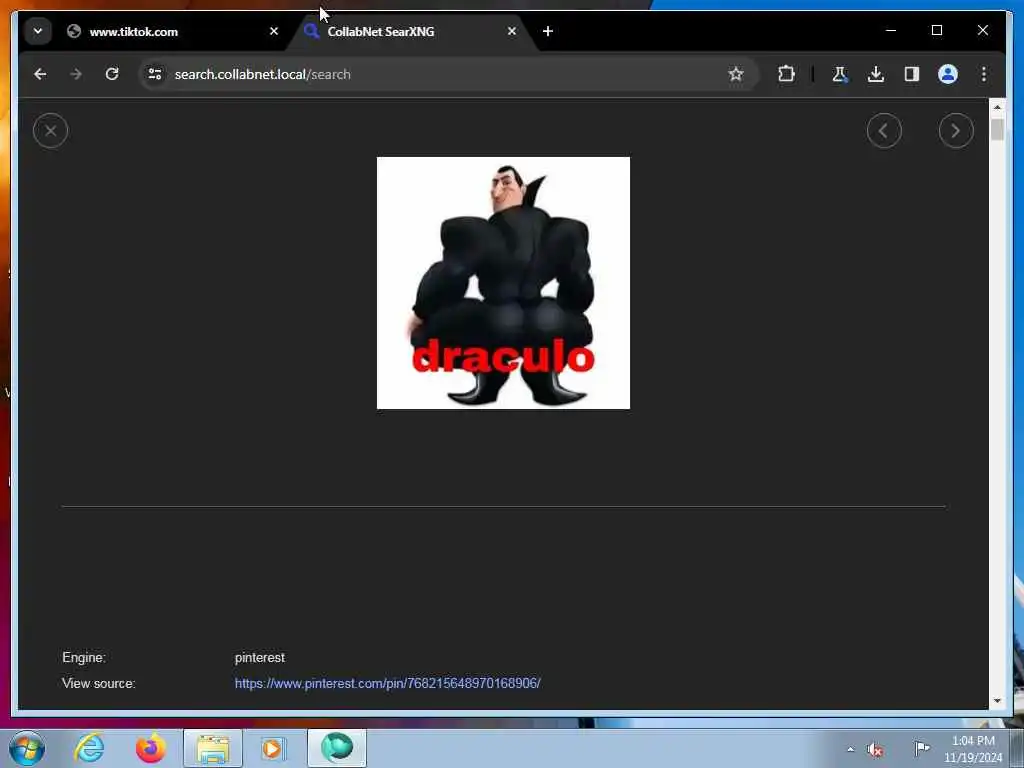
Task: Launch Firefox from the taskbar
Action: (x=151, y=748)
